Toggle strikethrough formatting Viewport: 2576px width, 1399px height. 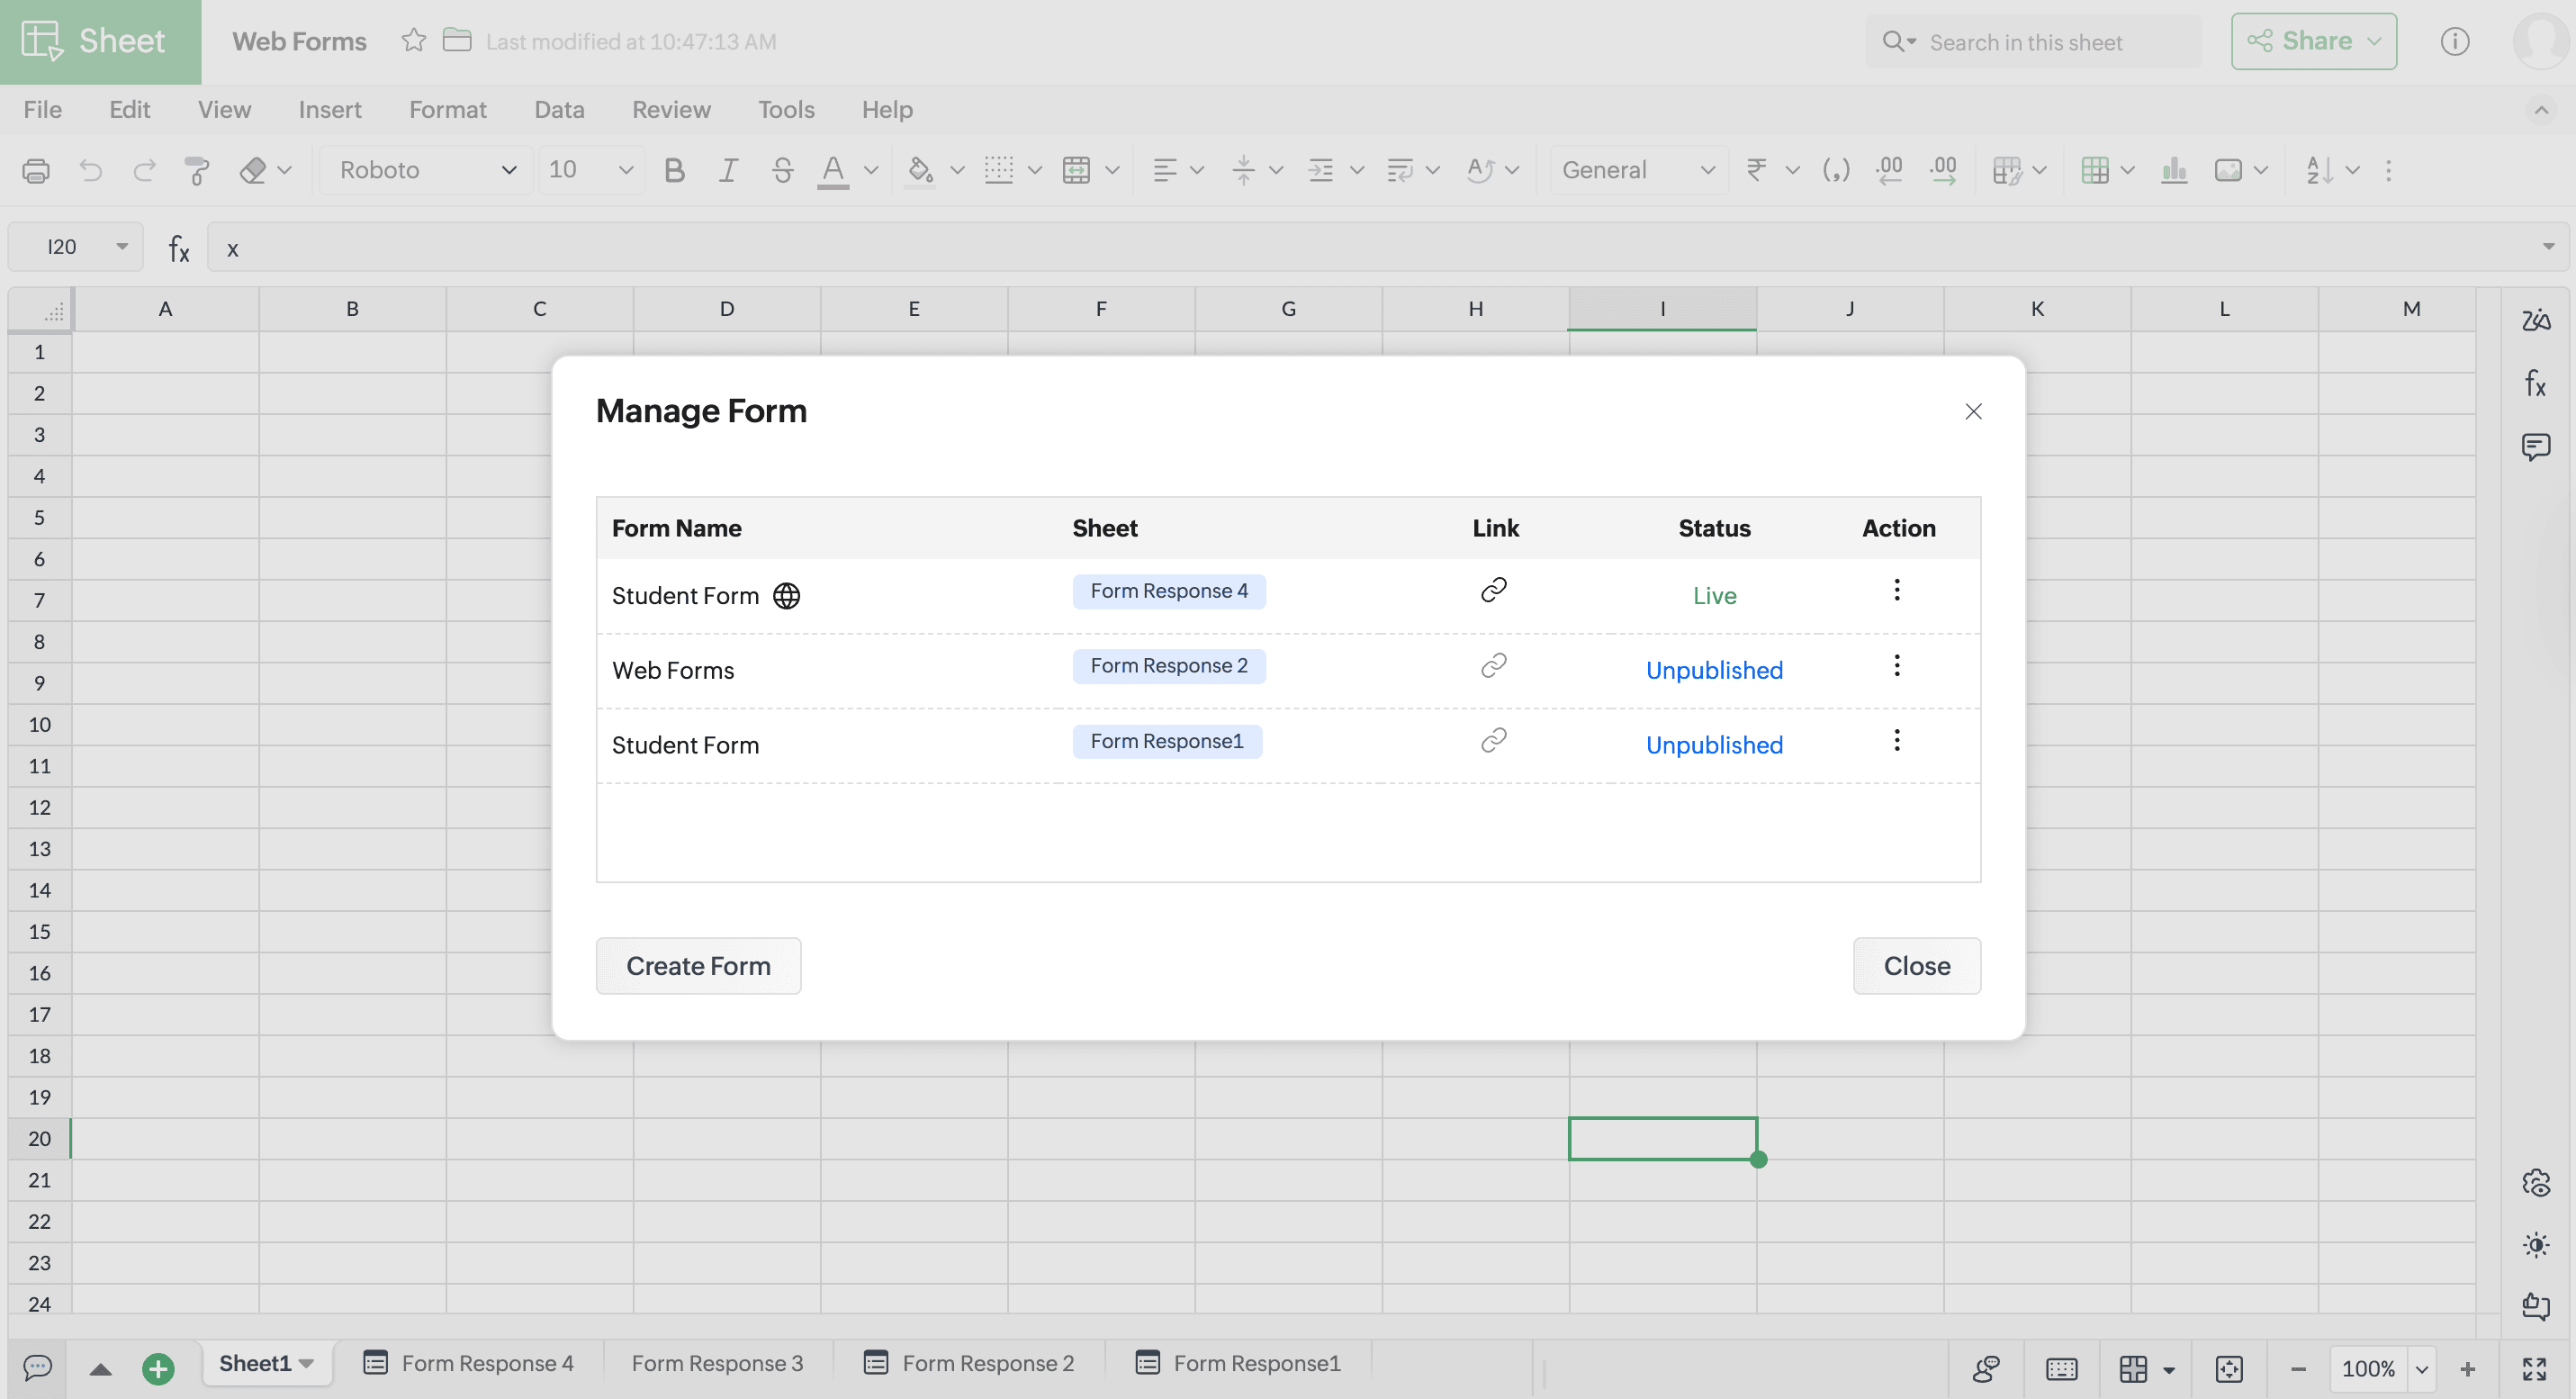[x=782, y=171]
